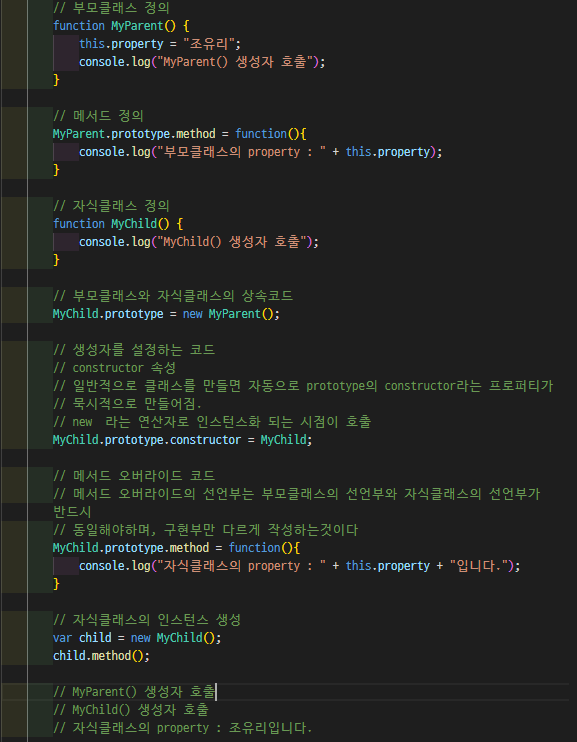Click the log string "부모클래스의 property : "
The width and height of the screenshot is (577, 742).
click(x=241, y=151)
